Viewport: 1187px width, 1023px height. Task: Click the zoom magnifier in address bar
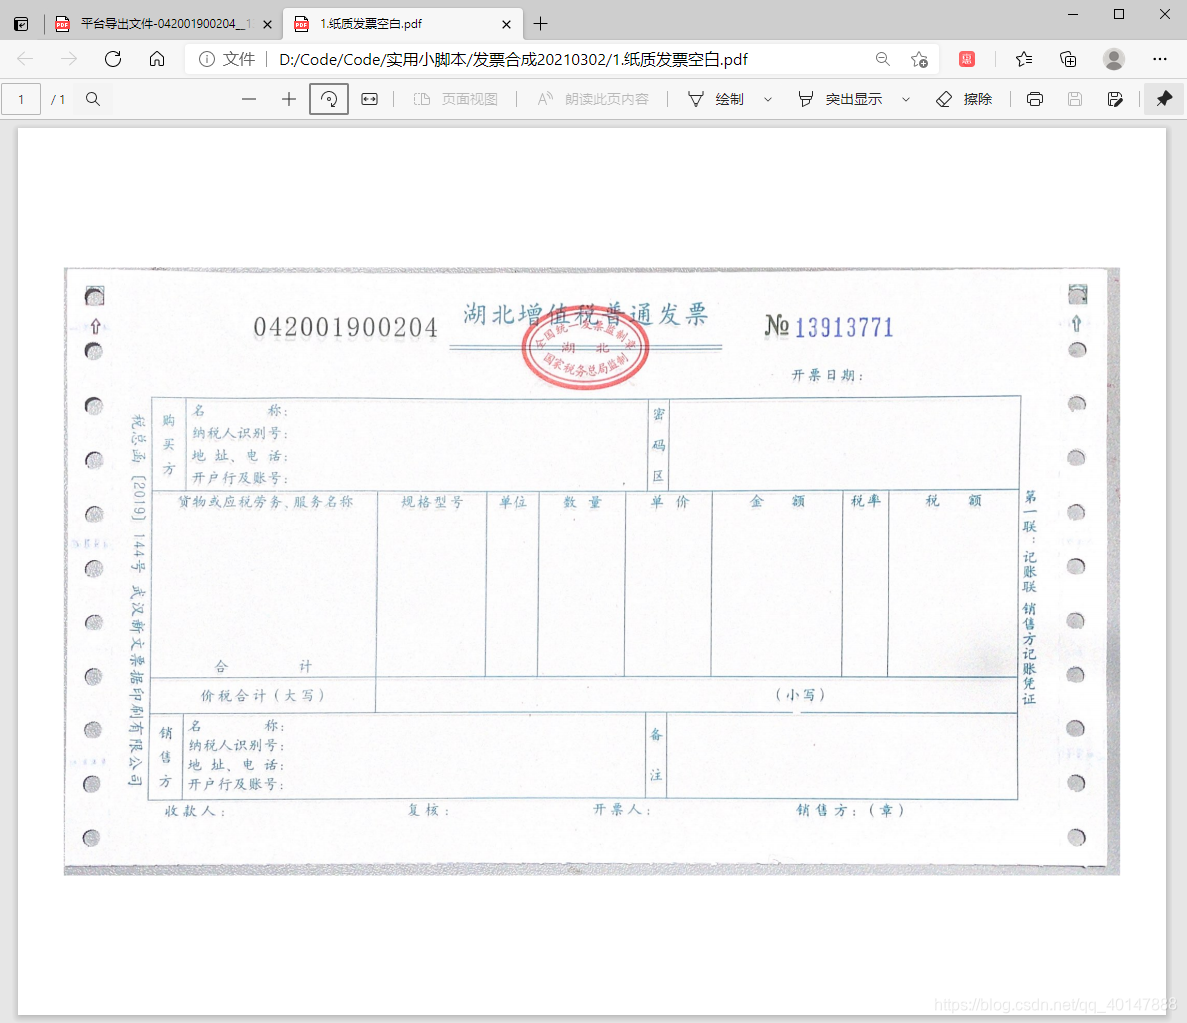(883, 59)
